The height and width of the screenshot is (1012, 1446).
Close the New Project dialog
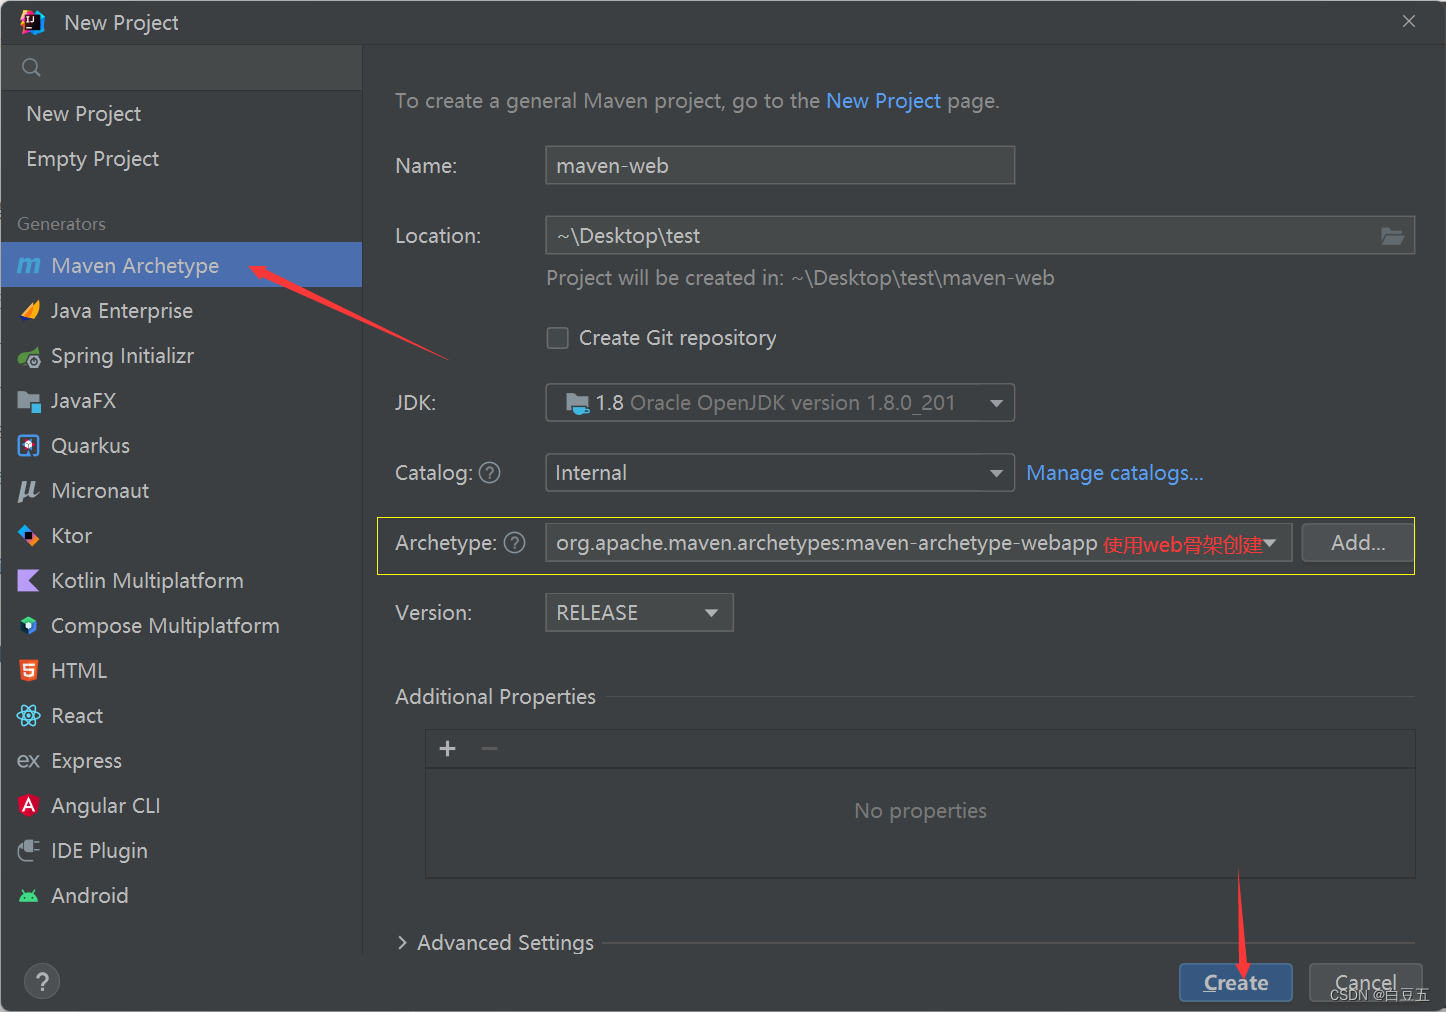[x=1409, y=21]
